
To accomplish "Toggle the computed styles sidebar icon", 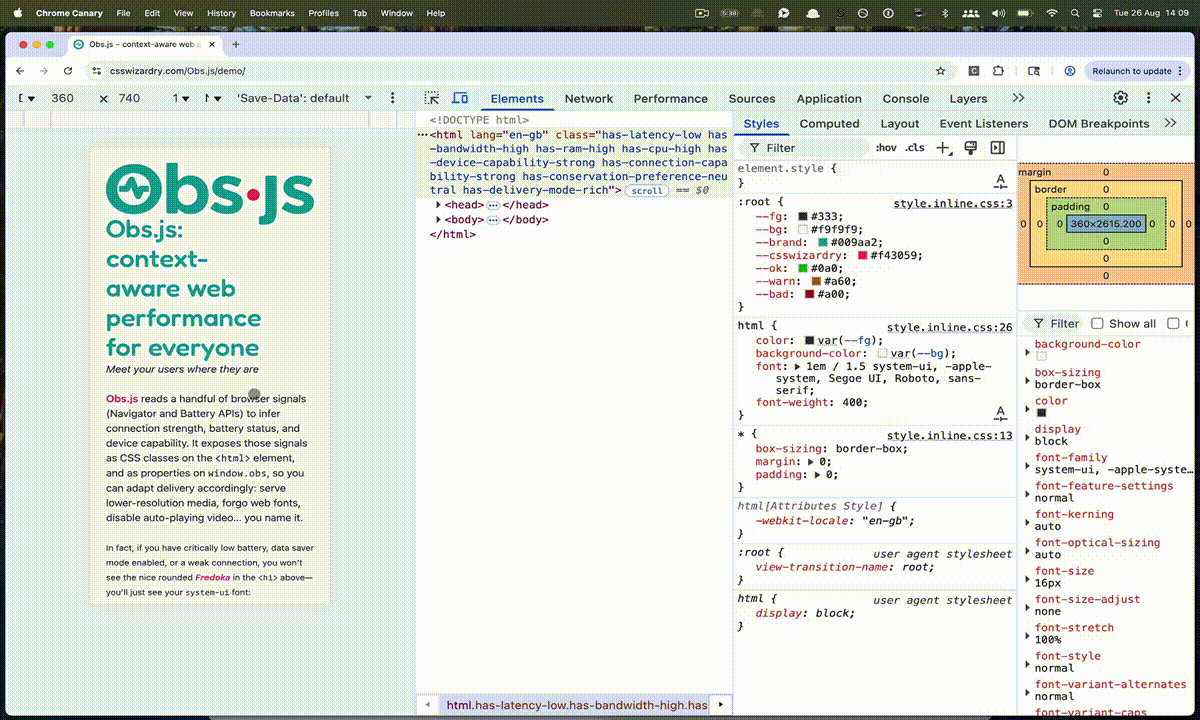I will pyautogui.click(x=997, y=148).
